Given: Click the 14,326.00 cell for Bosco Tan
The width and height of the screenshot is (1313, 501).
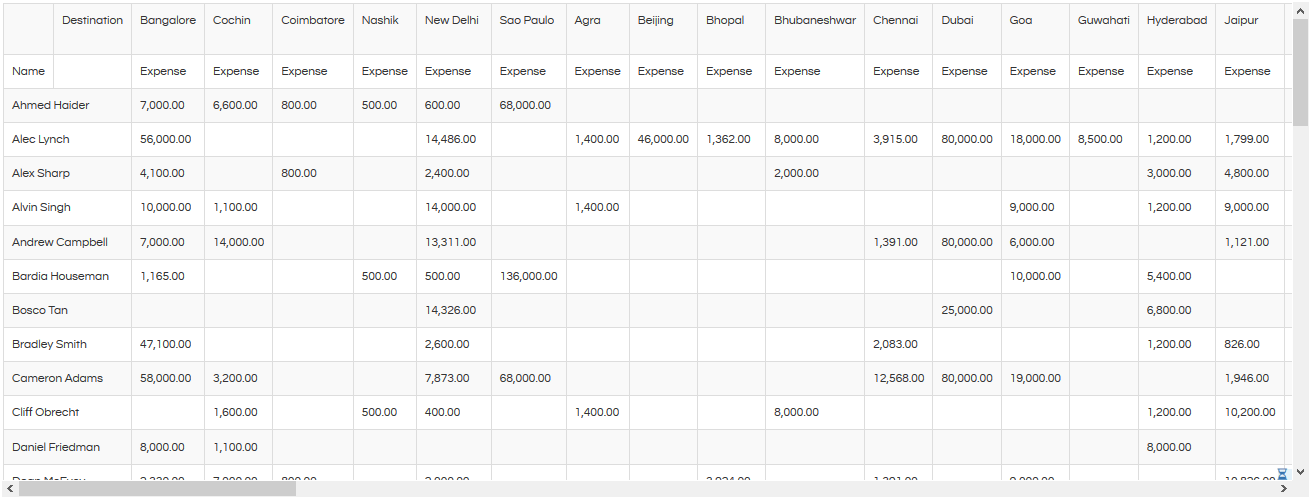Looking at the screenshot, I should pyautogui.click(x=454, y=310).
